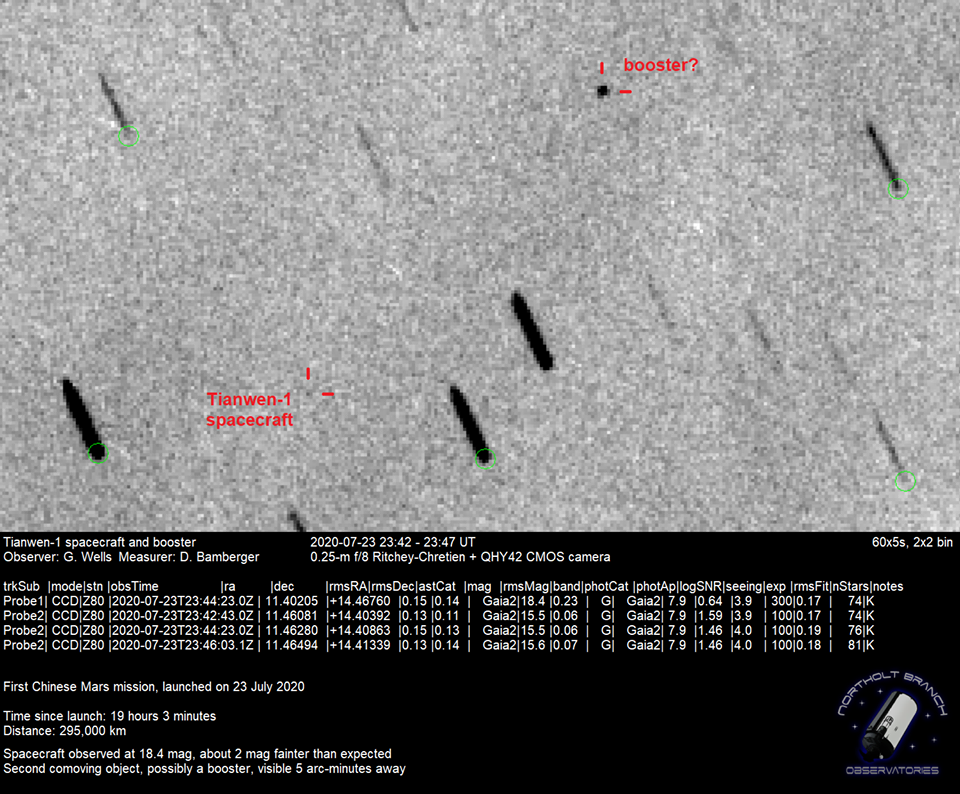
Task: Click the ra value 11.46081
Action: click(x=291, y=616)
